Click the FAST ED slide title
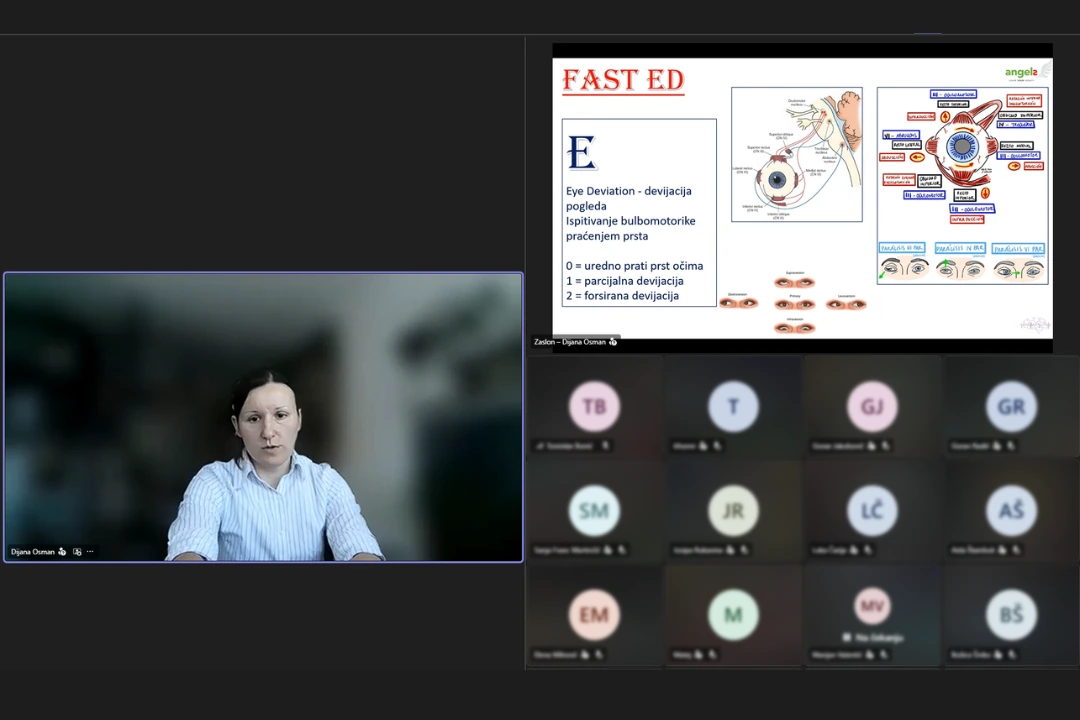Image resolution: width=1080 pixels, height=720 pixels. click(x=623, y=80)
